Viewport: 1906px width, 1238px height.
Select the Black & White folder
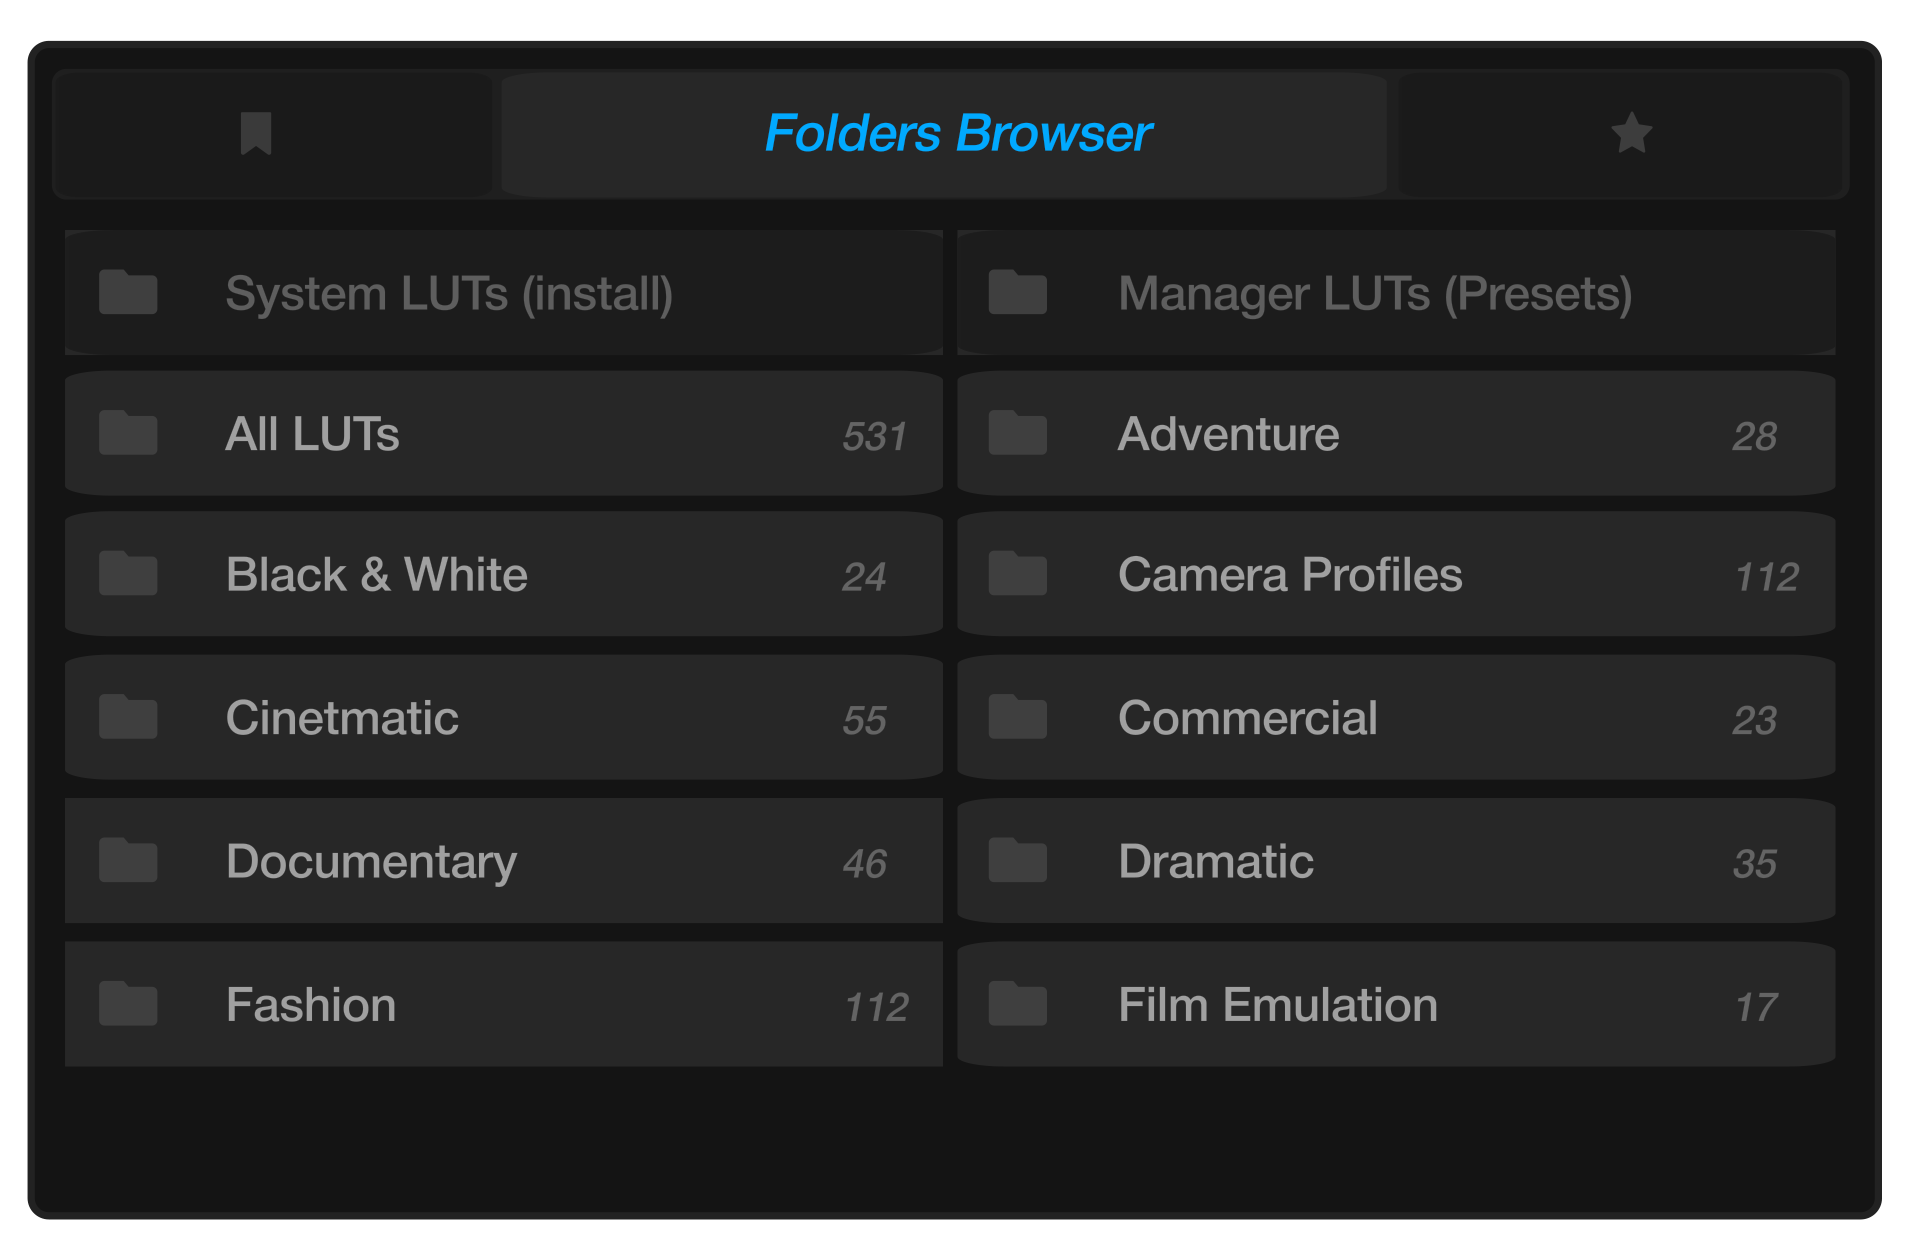503,574
